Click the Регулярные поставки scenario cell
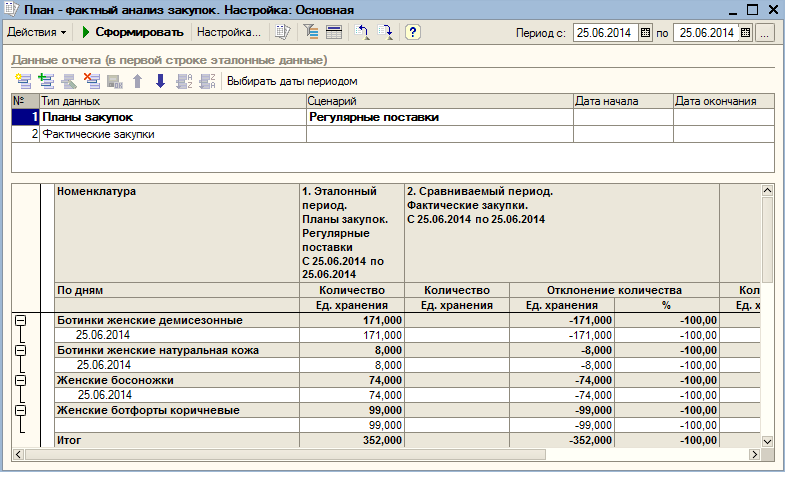 (x=440, y=117)
